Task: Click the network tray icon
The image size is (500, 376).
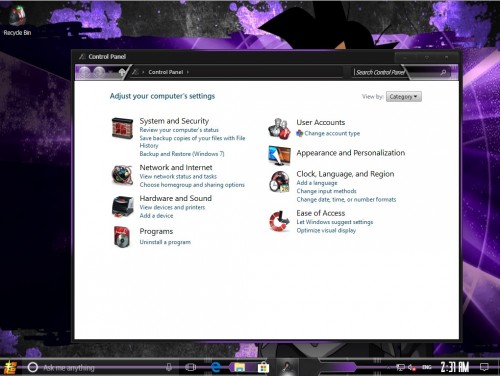Action: [x=400, y=367]
